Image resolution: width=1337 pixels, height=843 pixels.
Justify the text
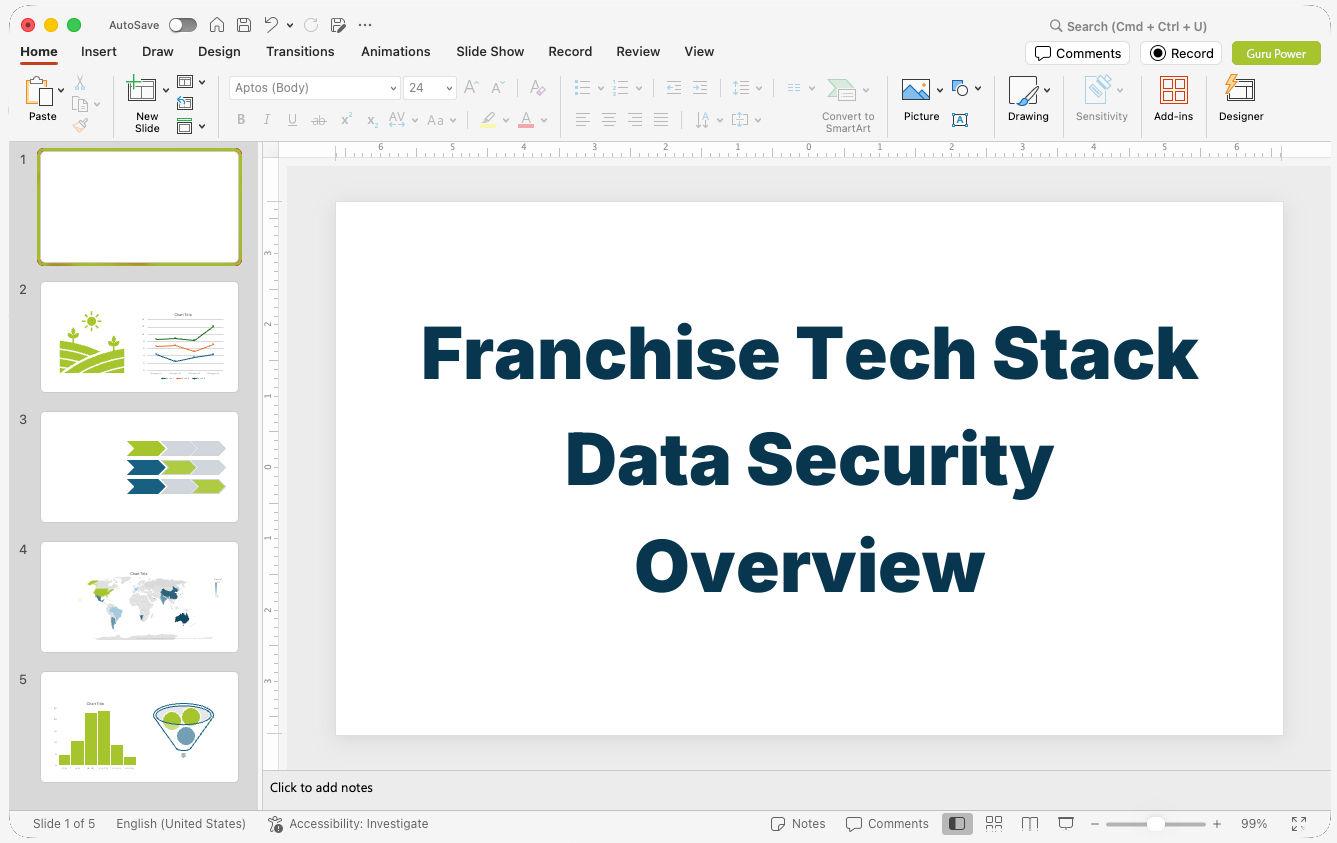[x=660, y=120]
